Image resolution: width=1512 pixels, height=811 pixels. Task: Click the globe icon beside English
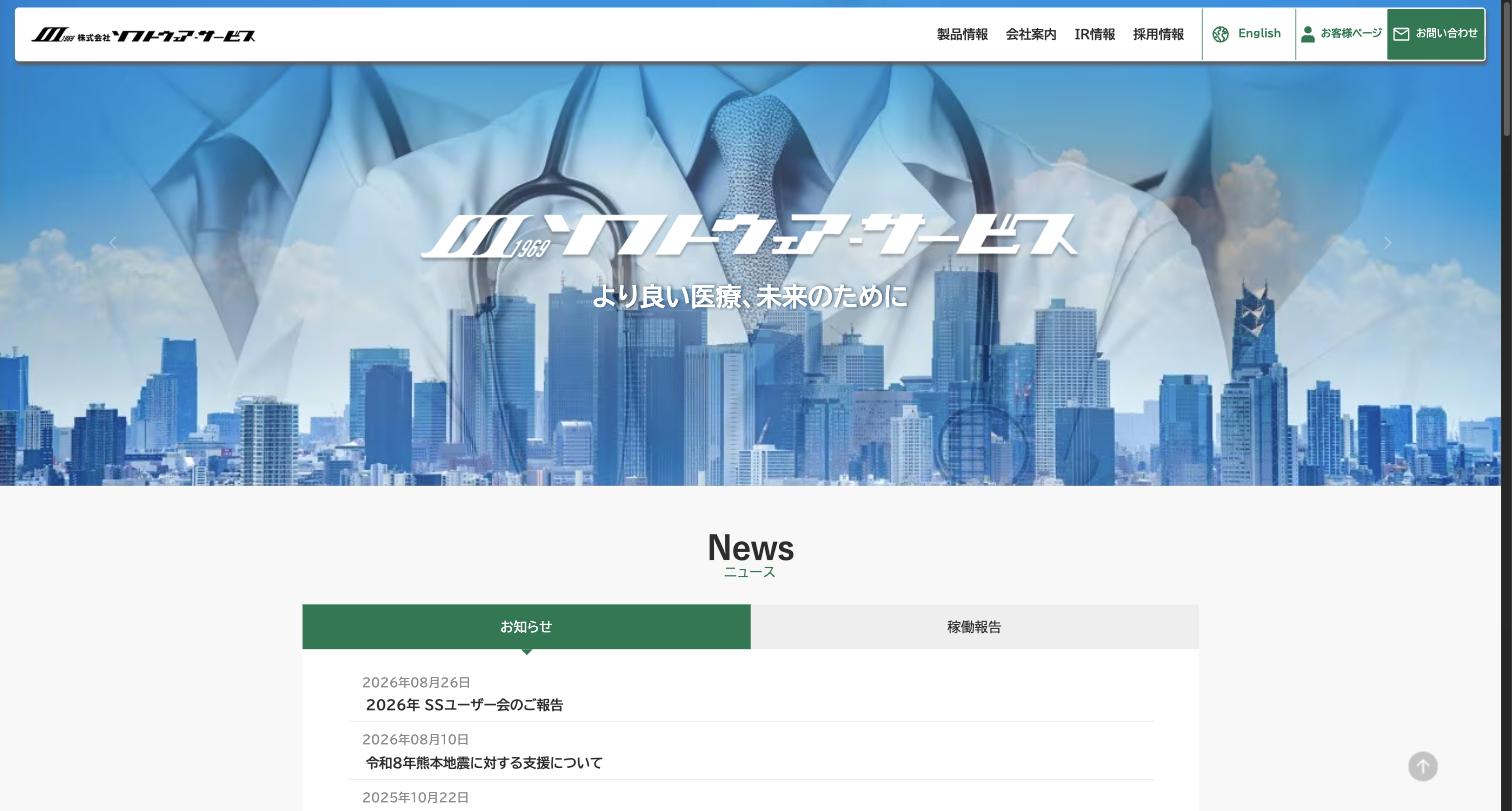1220,34
